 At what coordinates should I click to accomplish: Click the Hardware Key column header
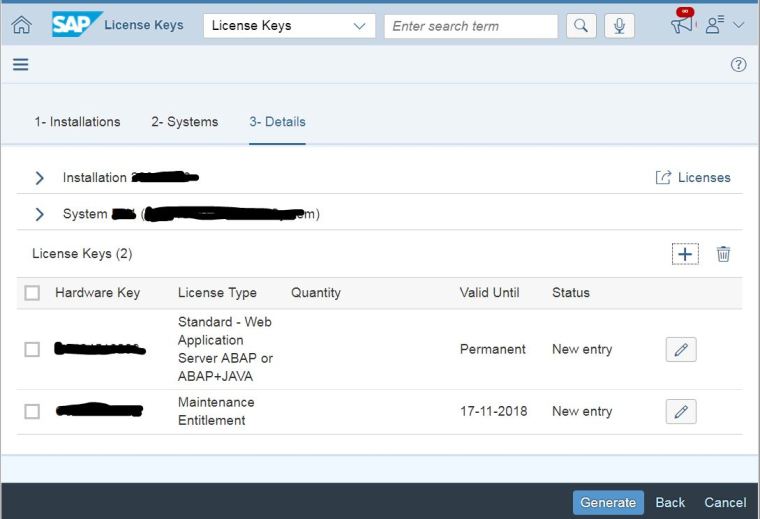[97, 293]
